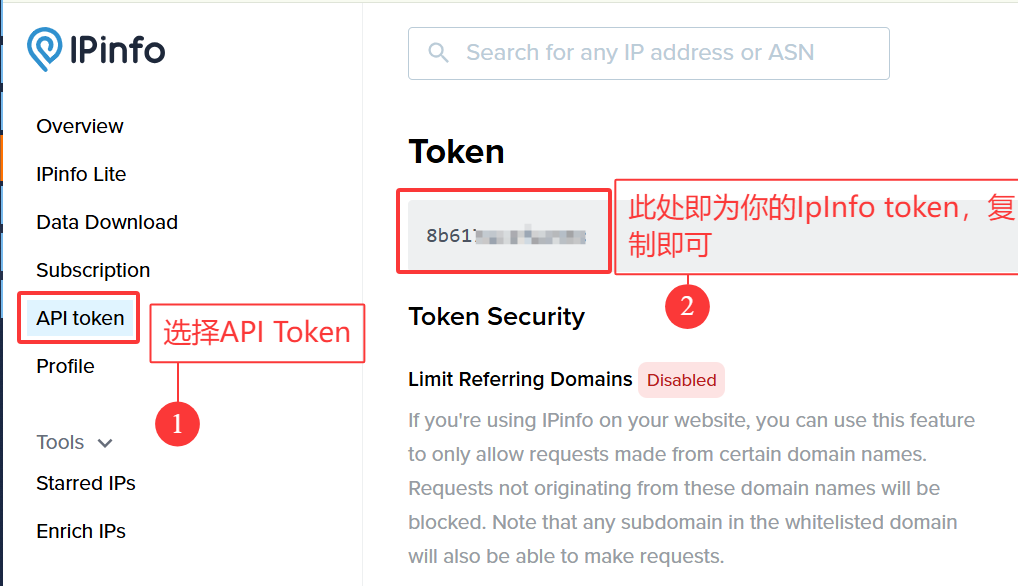
Task: Click the magnifier icon in search box
Action: (438, 53)
